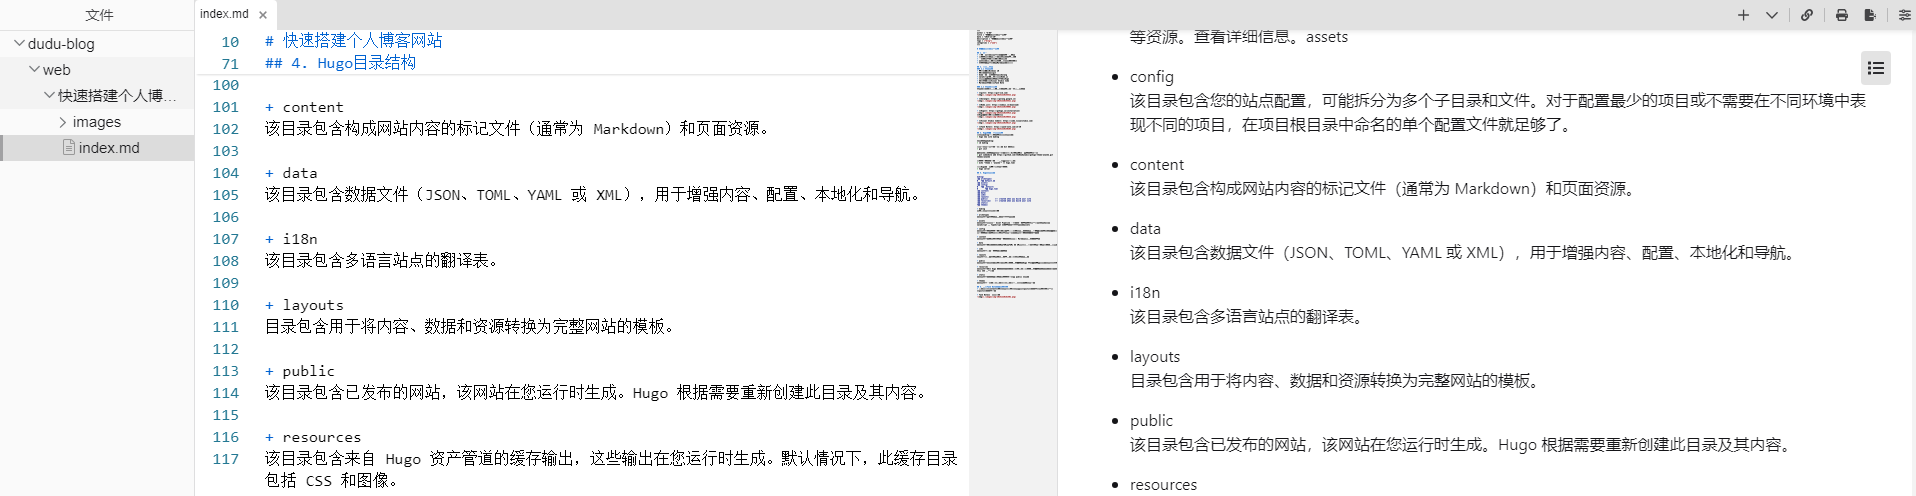
Task: Click line number 105 in the gutter
Action: 226,195
